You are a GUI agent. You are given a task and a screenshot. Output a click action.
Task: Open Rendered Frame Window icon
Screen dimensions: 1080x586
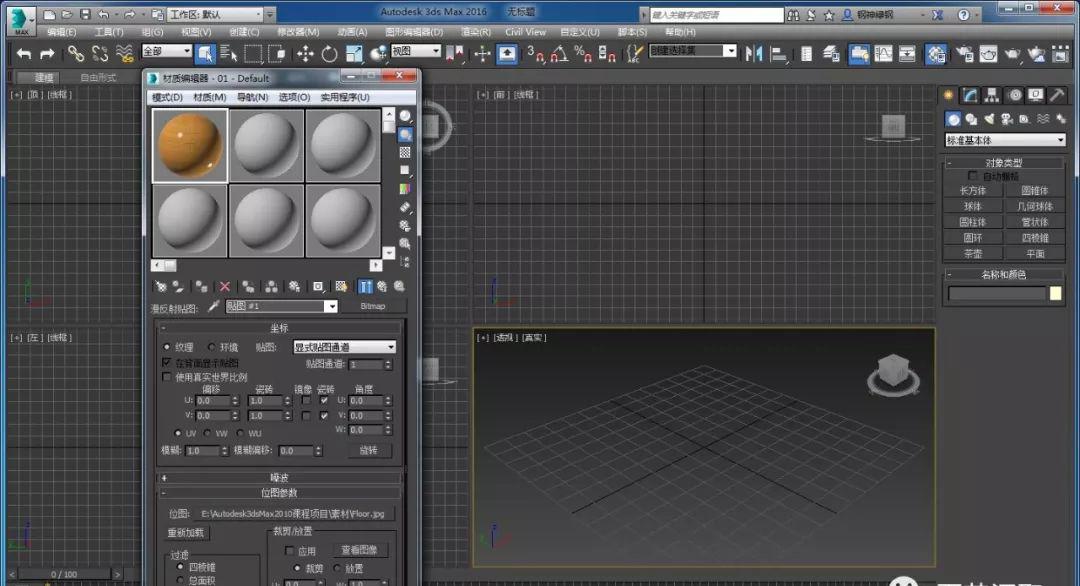coord(988,54)
